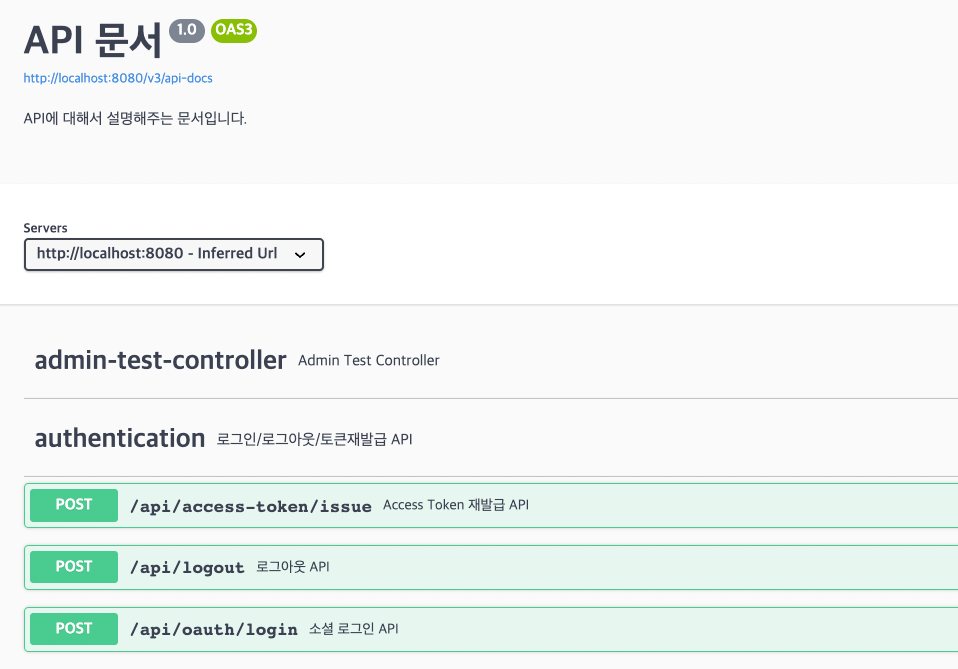Viewport: 958px width, 669px height.
Task: Click the 1.0 version badge
Action: point(186,31)
